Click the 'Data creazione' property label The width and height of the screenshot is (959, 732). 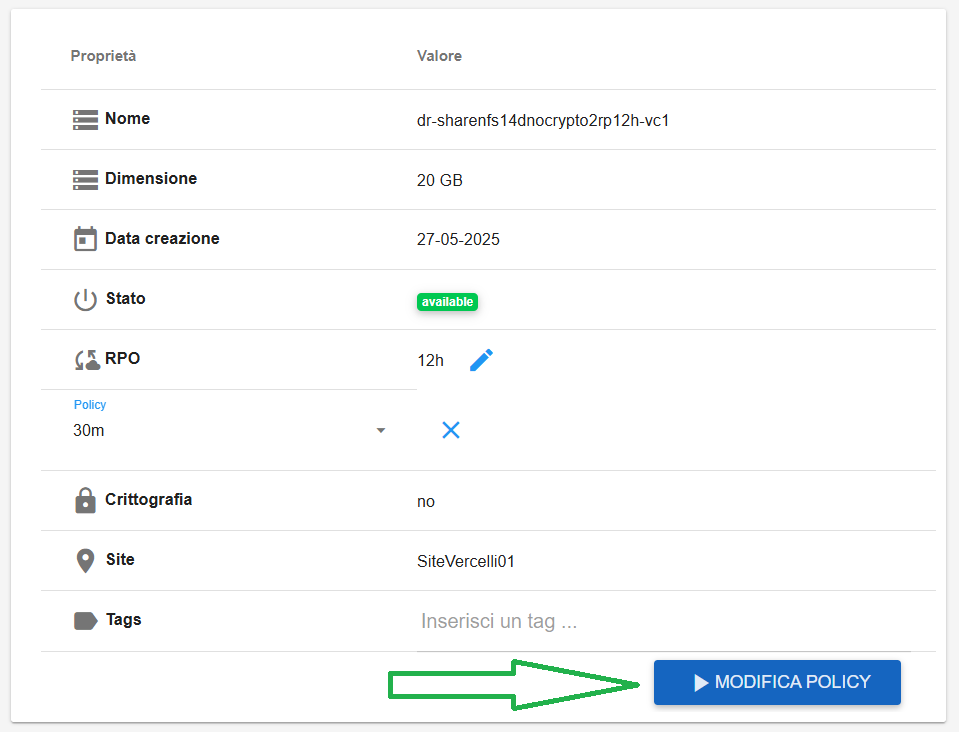[x=162, y=238]
